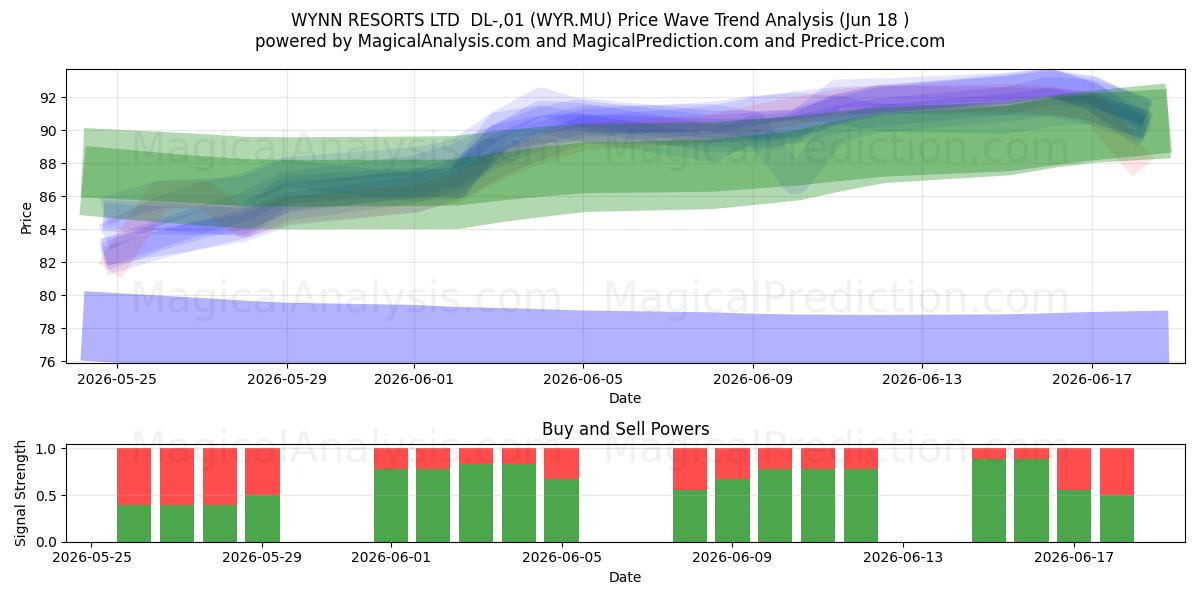Click the Price y-axis label

click(x=26, y=216)
